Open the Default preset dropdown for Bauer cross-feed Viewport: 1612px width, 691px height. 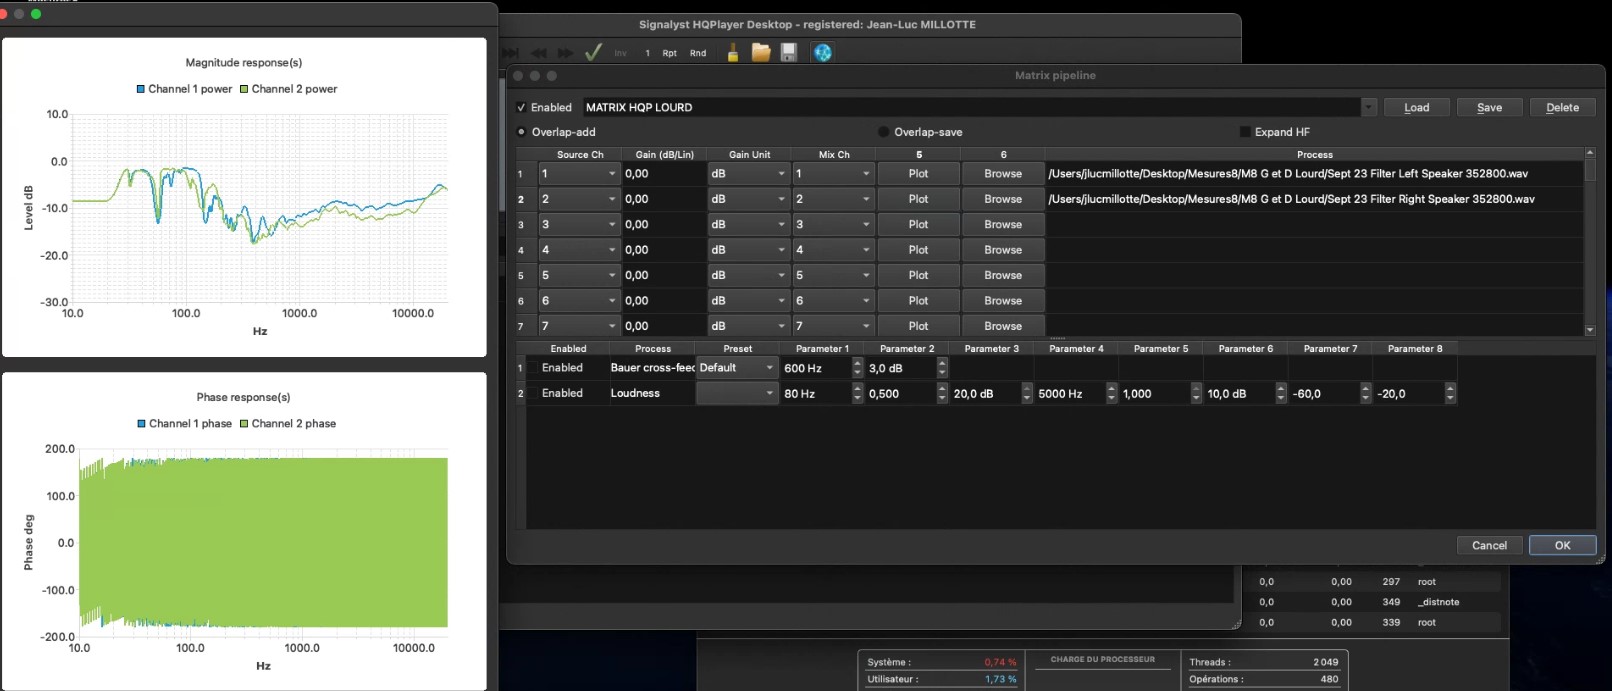737,368
